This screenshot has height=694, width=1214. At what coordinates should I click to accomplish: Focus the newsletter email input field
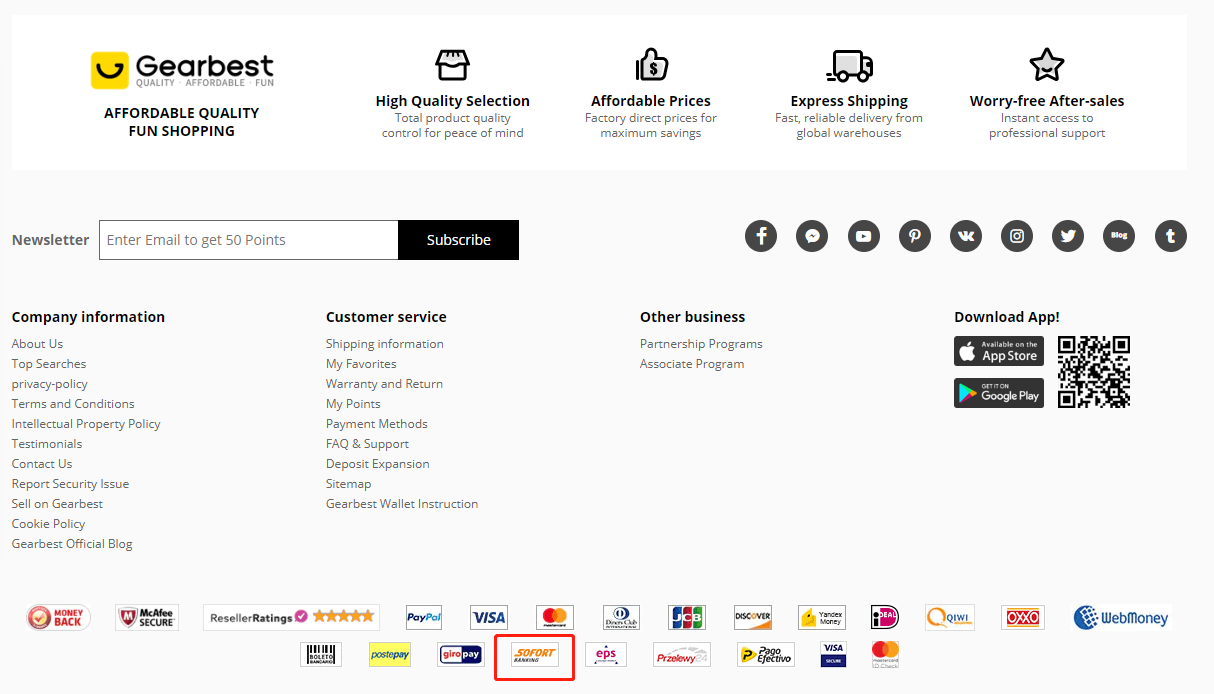pyautogui.click(x=248, y=240)
